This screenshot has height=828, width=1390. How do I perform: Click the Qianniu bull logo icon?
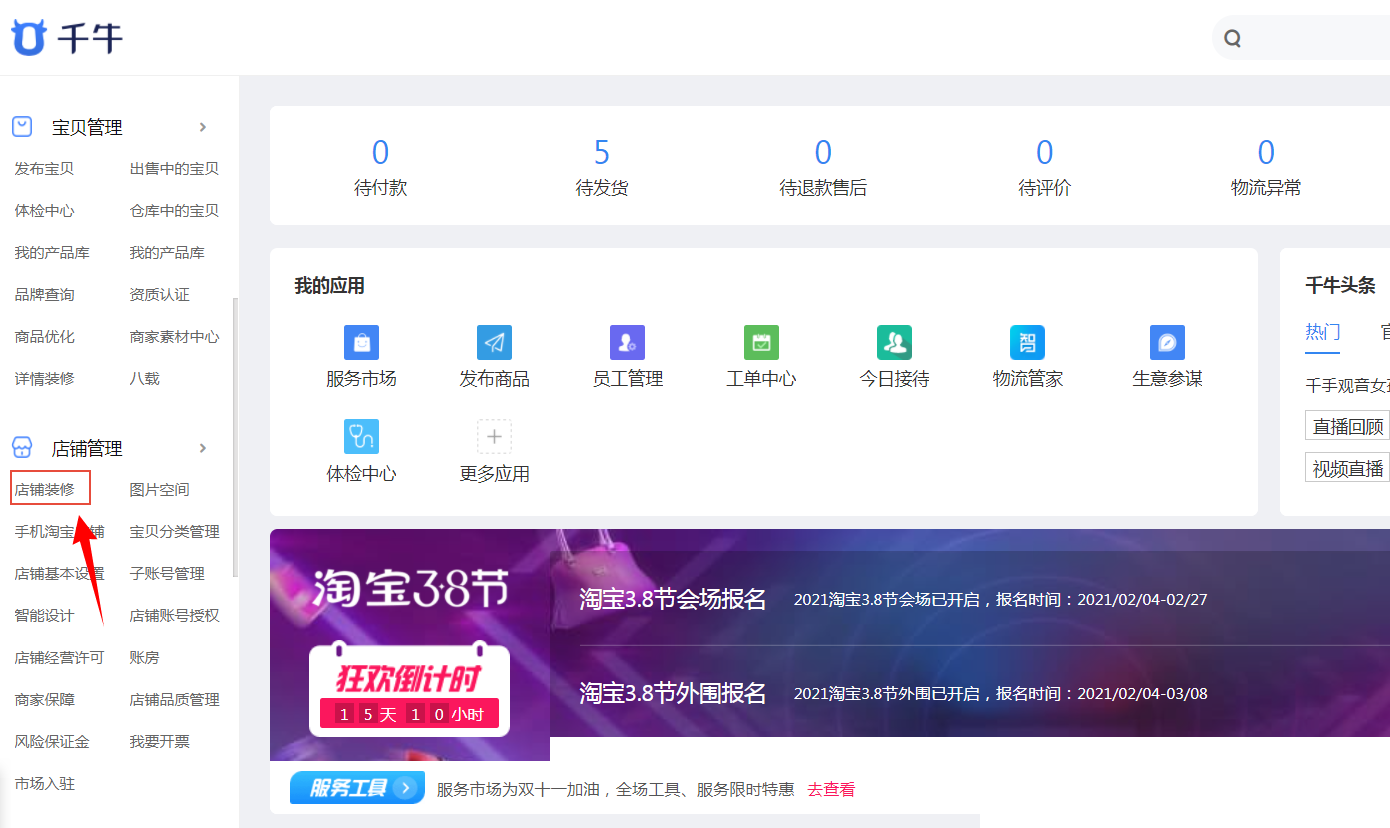pos(29,38)
